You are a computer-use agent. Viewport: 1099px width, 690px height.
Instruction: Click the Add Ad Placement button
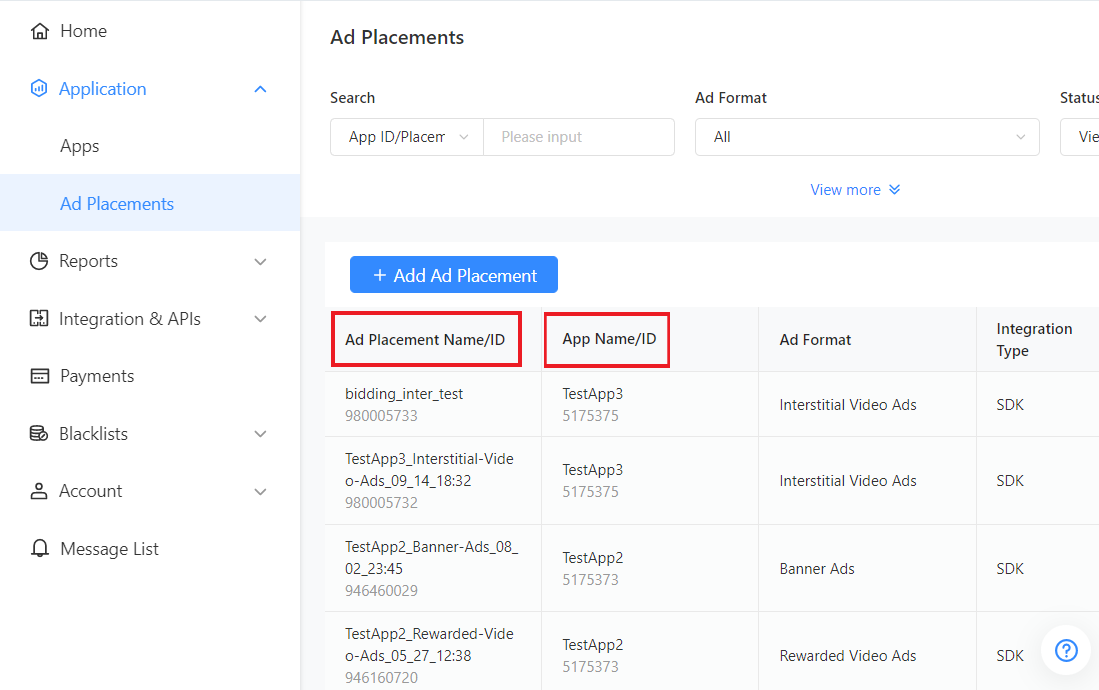pyautogui.click(x=454, y=275)
